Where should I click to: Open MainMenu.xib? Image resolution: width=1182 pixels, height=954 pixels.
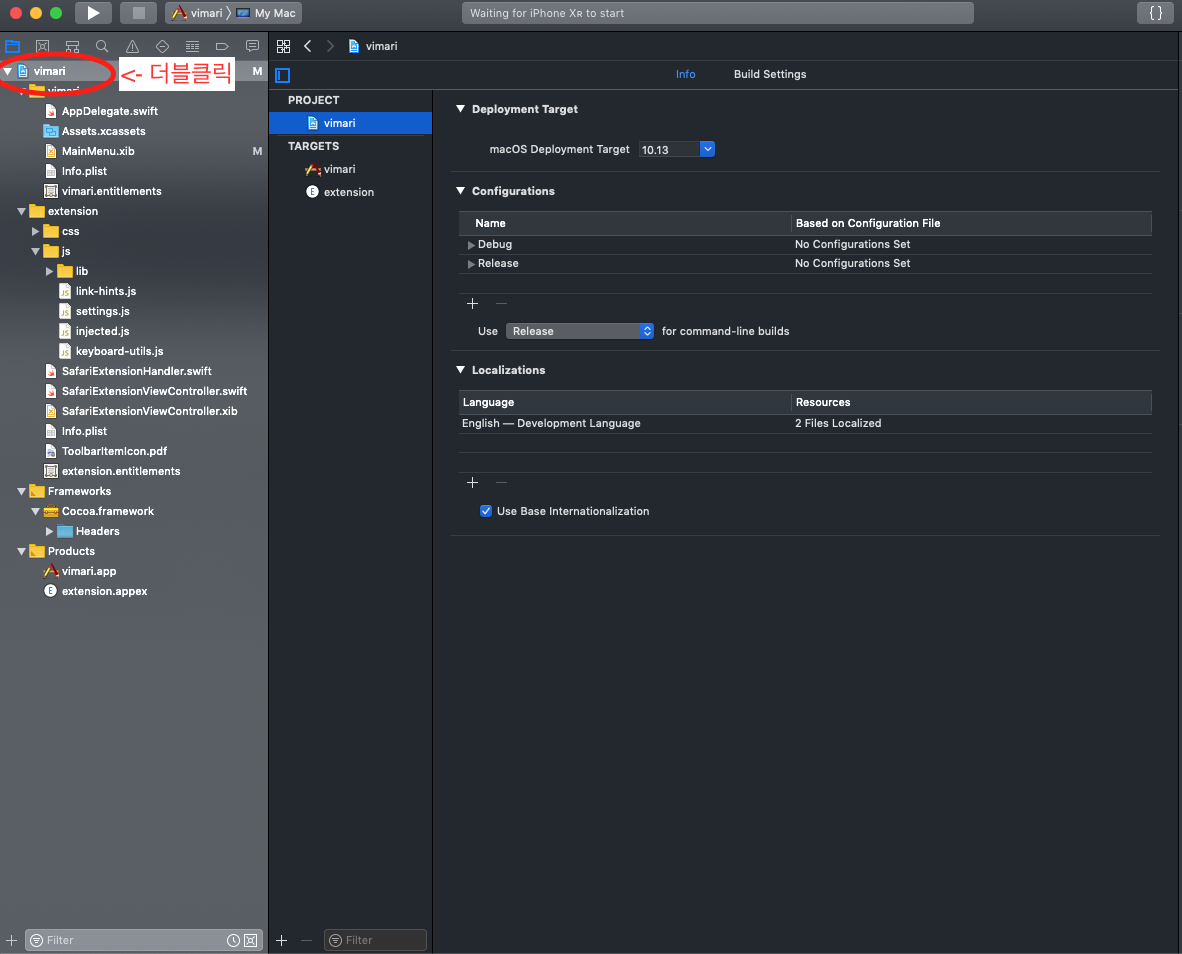coord(98,151)
